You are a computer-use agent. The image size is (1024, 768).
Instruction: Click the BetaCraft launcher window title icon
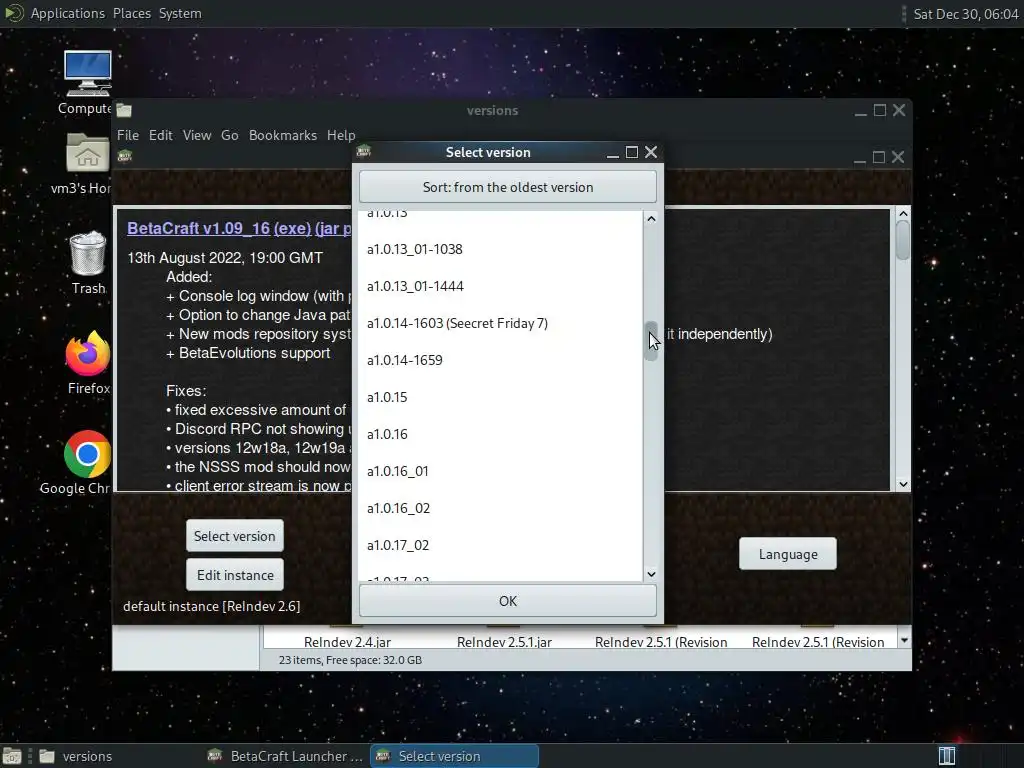pos(125,156)
